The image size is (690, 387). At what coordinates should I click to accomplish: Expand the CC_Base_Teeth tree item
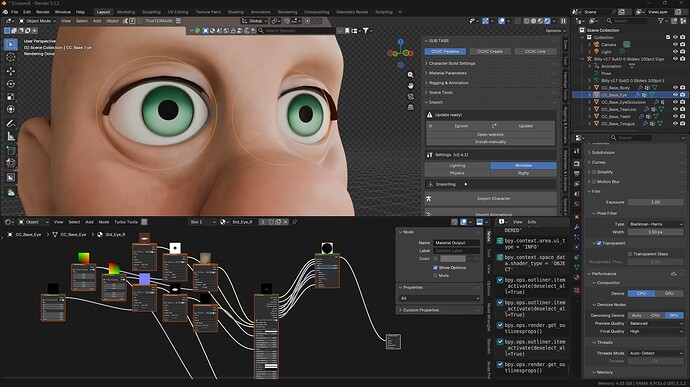pyautogui.click(x=590, y=117)
